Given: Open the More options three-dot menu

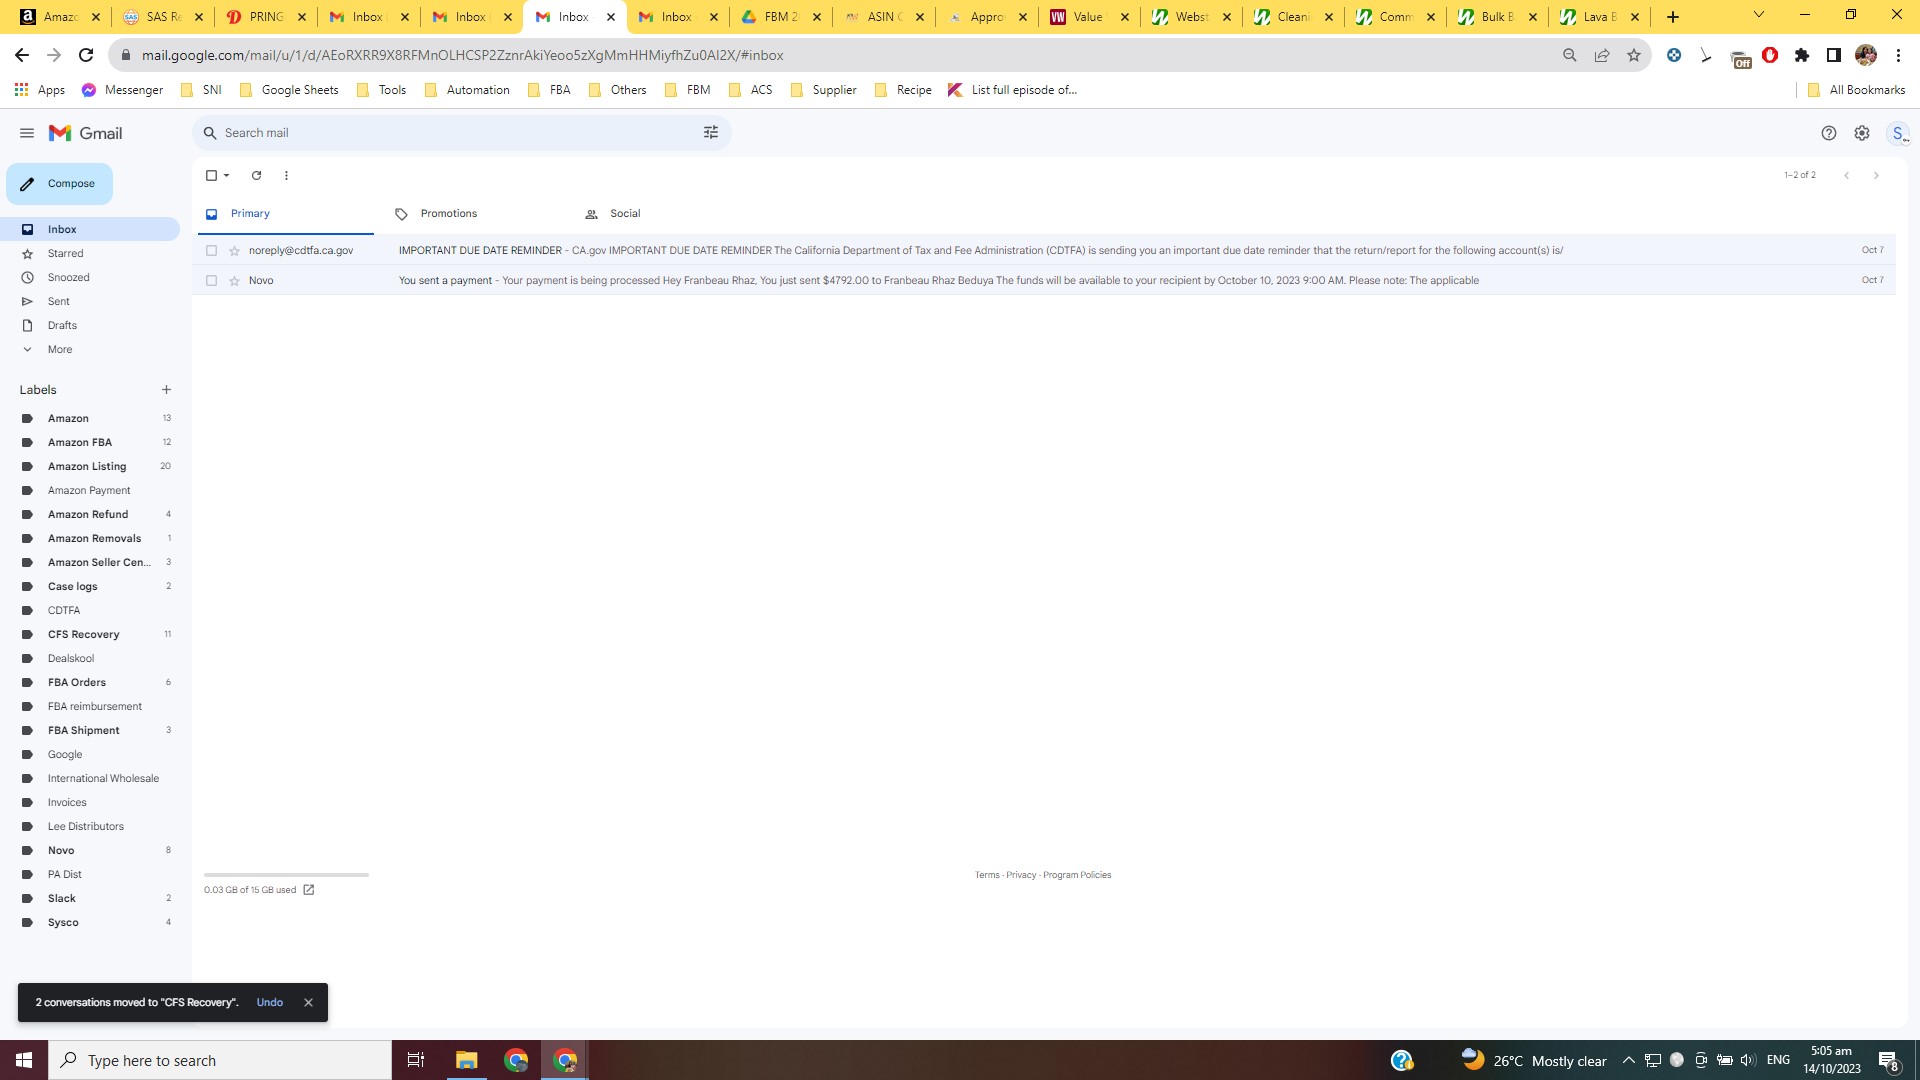Looking at the screenshot, I should pos(286,175).
